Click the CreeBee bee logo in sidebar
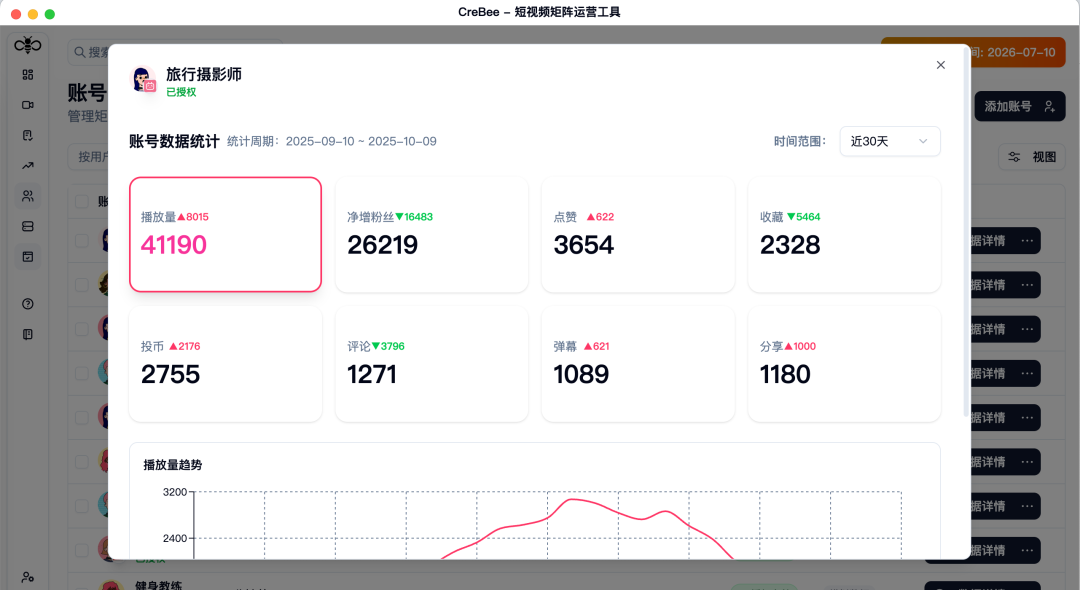The image size is (1080, 590). [x=28, y=45]
